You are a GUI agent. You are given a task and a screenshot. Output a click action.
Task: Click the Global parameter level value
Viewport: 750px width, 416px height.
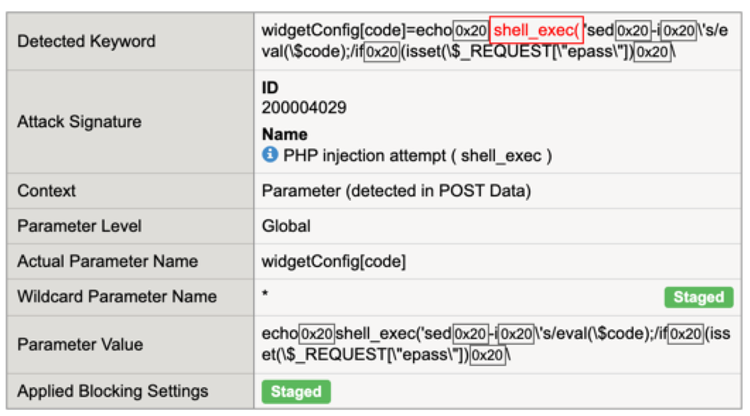[x=286, y=226]
